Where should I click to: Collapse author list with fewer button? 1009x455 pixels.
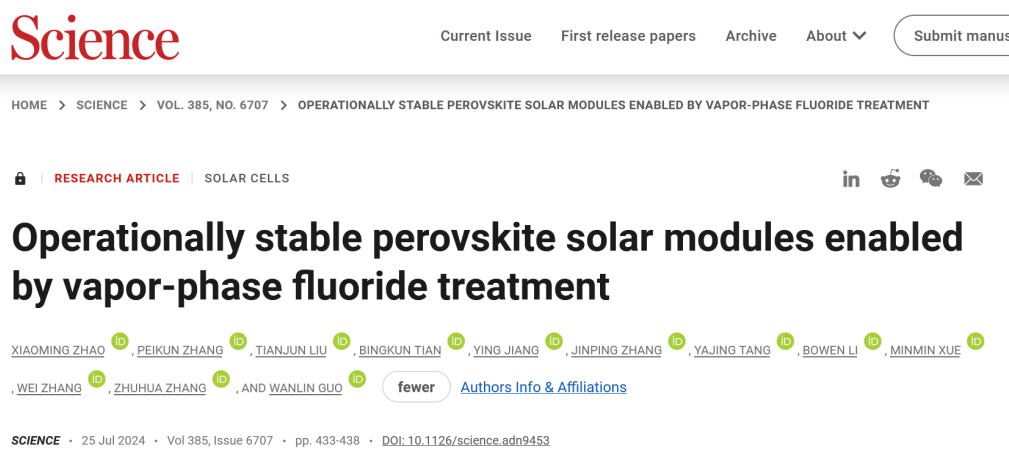416,387
